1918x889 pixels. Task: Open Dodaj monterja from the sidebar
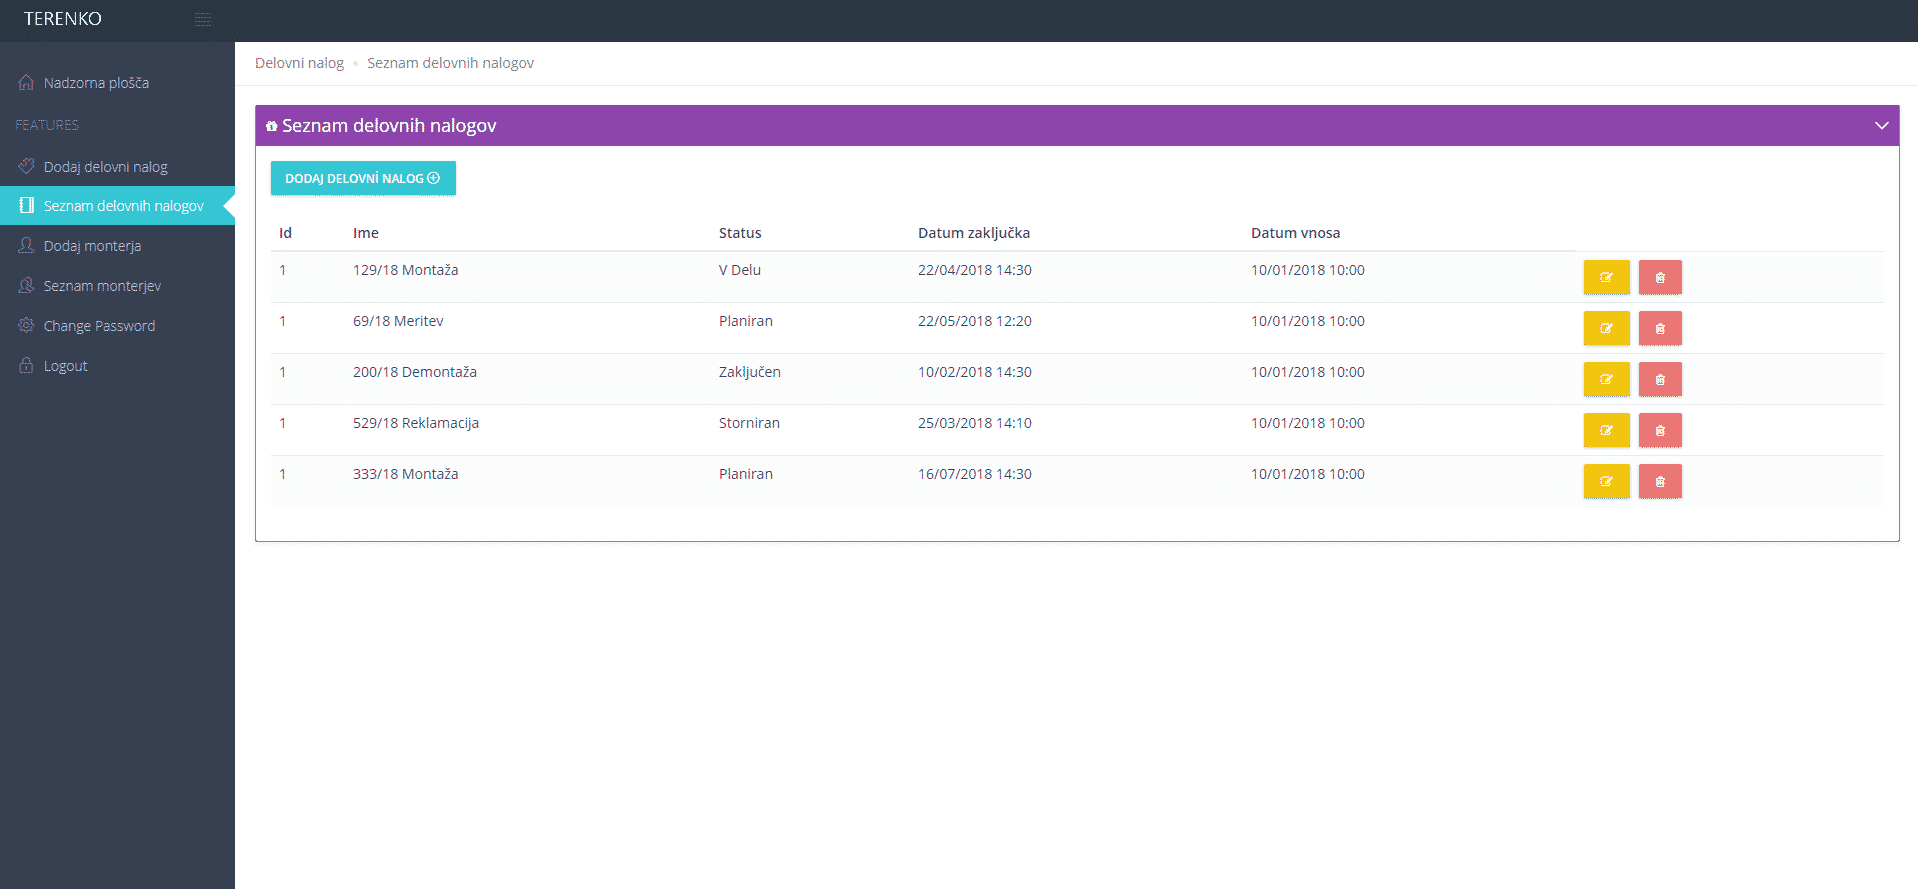[92, 246]
